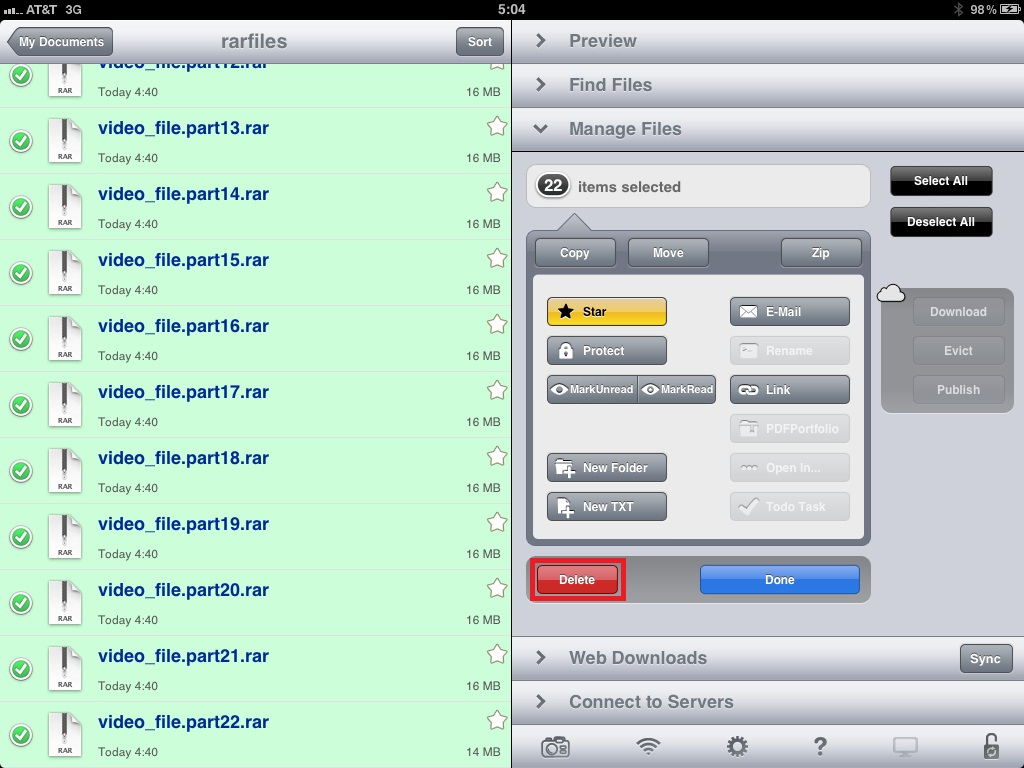Tap the blue Done button

(779, 580)
